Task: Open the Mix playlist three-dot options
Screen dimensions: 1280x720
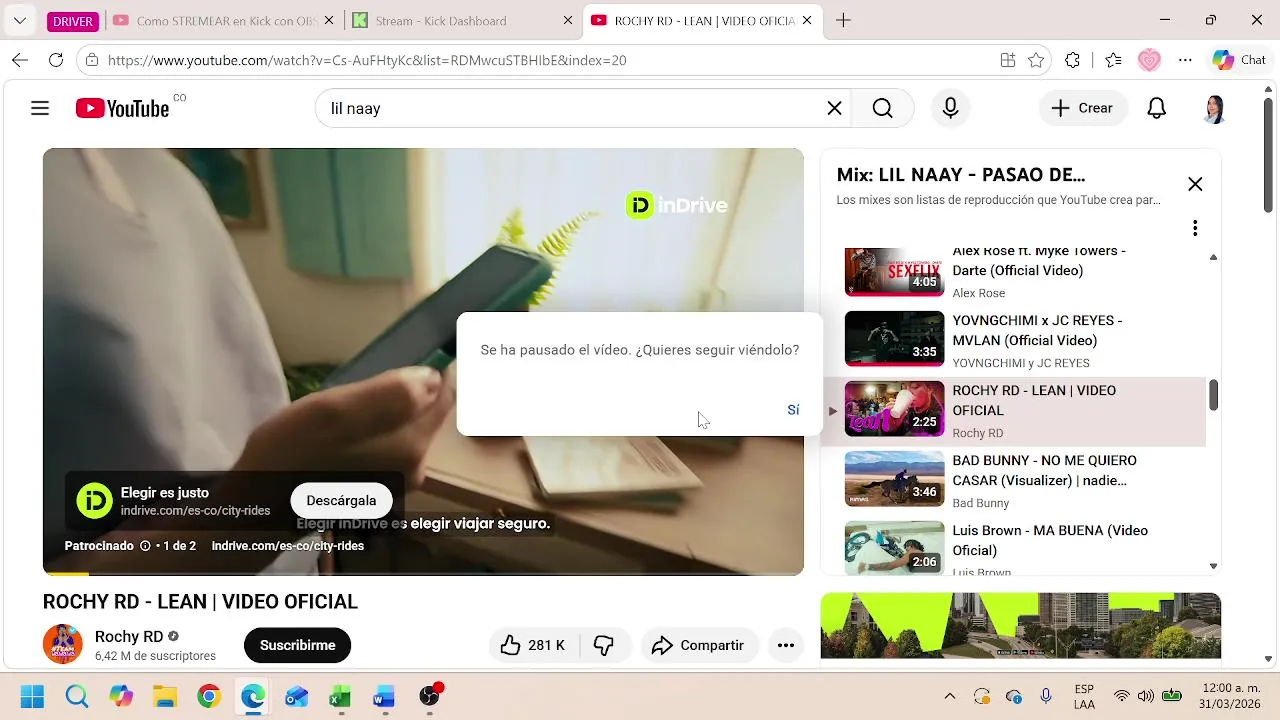Action: point(1195,229)
